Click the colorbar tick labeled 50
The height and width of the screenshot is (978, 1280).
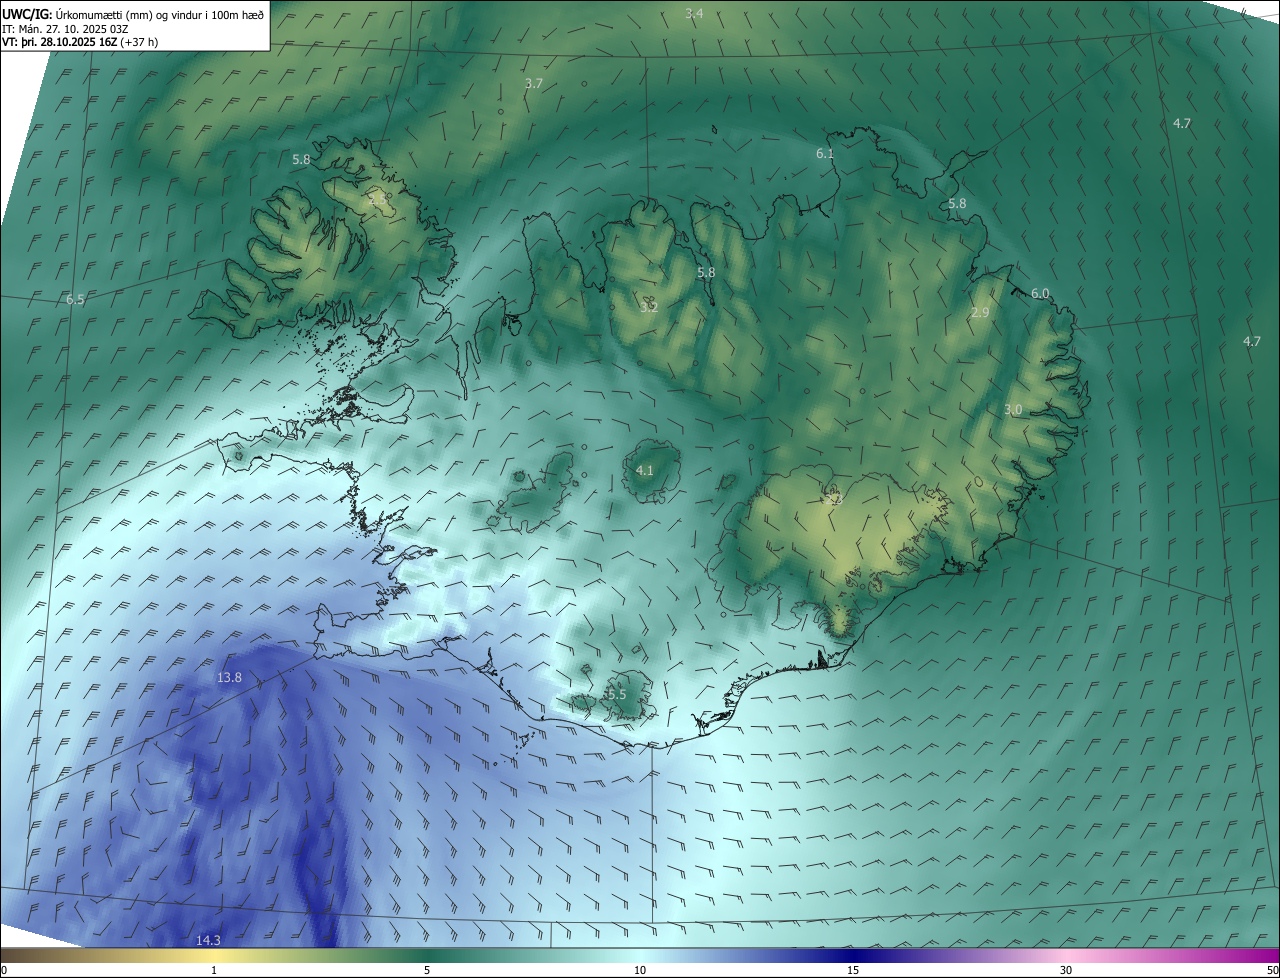[1272, 971]
